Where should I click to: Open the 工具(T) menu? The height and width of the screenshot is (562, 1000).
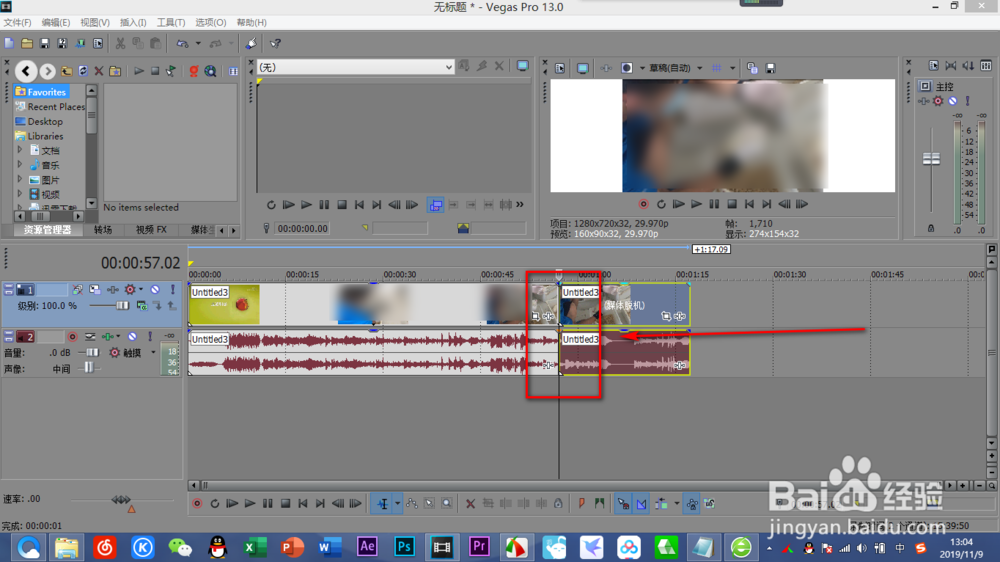coord(171,22)
